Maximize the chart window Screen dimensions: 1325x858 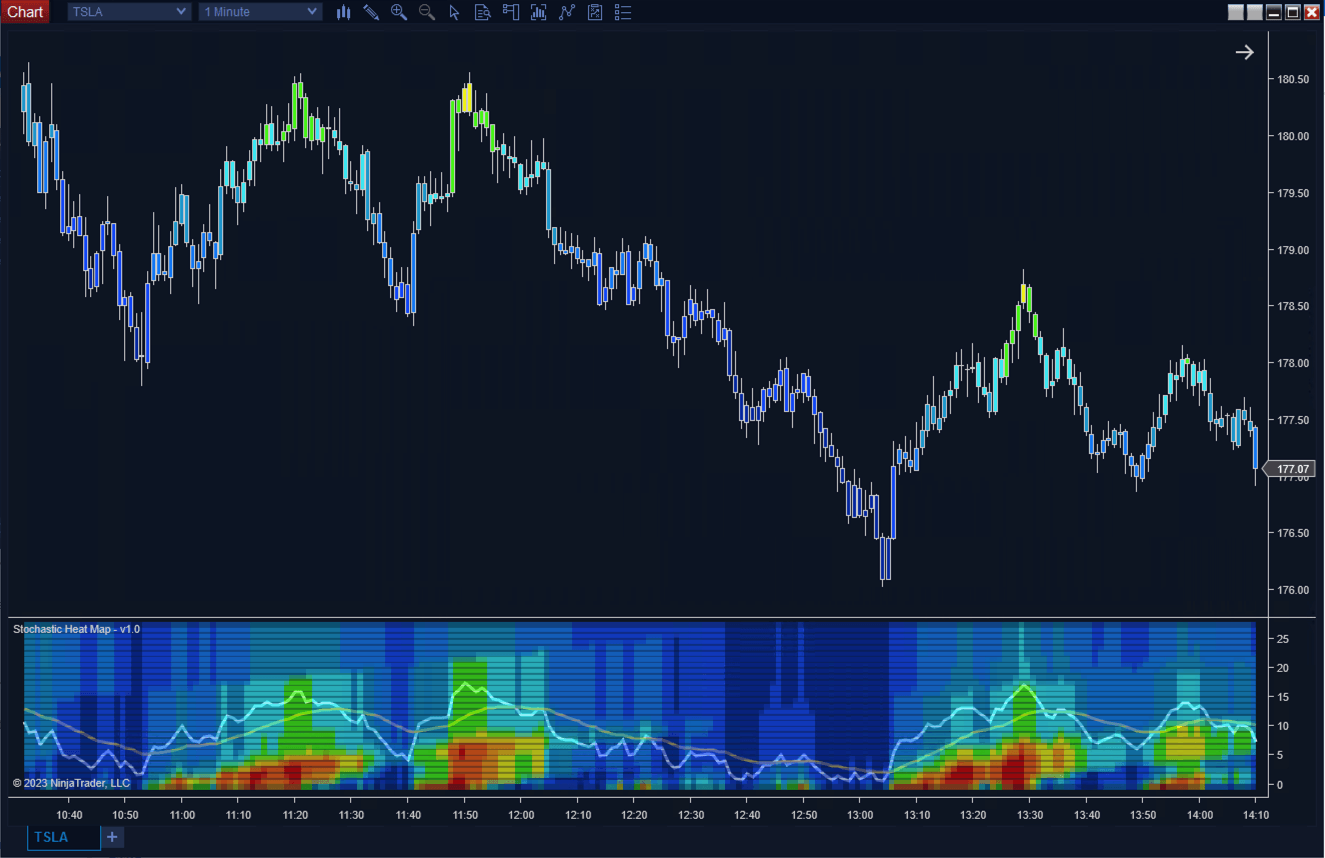1292,12
